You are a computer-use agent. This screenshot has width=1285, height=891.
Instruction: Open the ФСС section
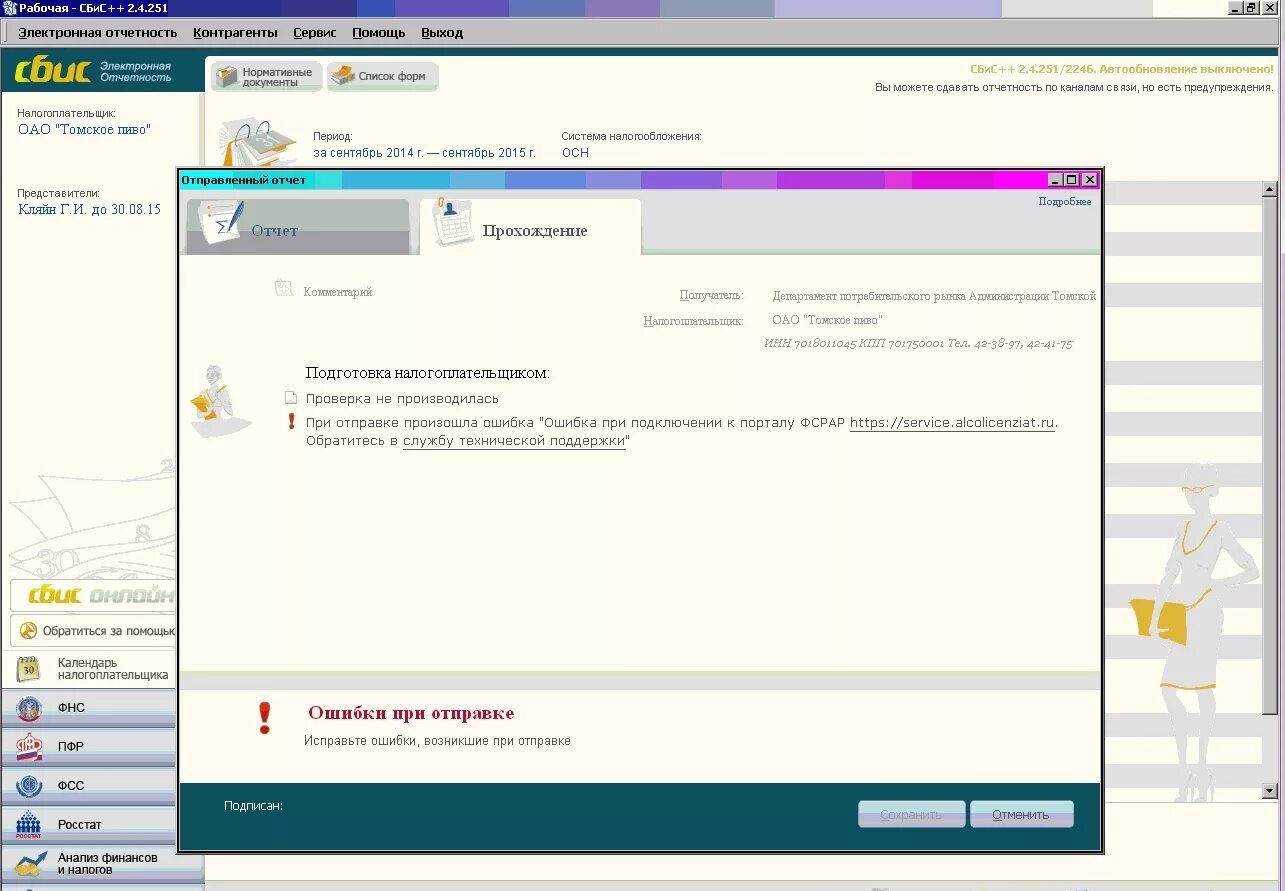[88, 785]
